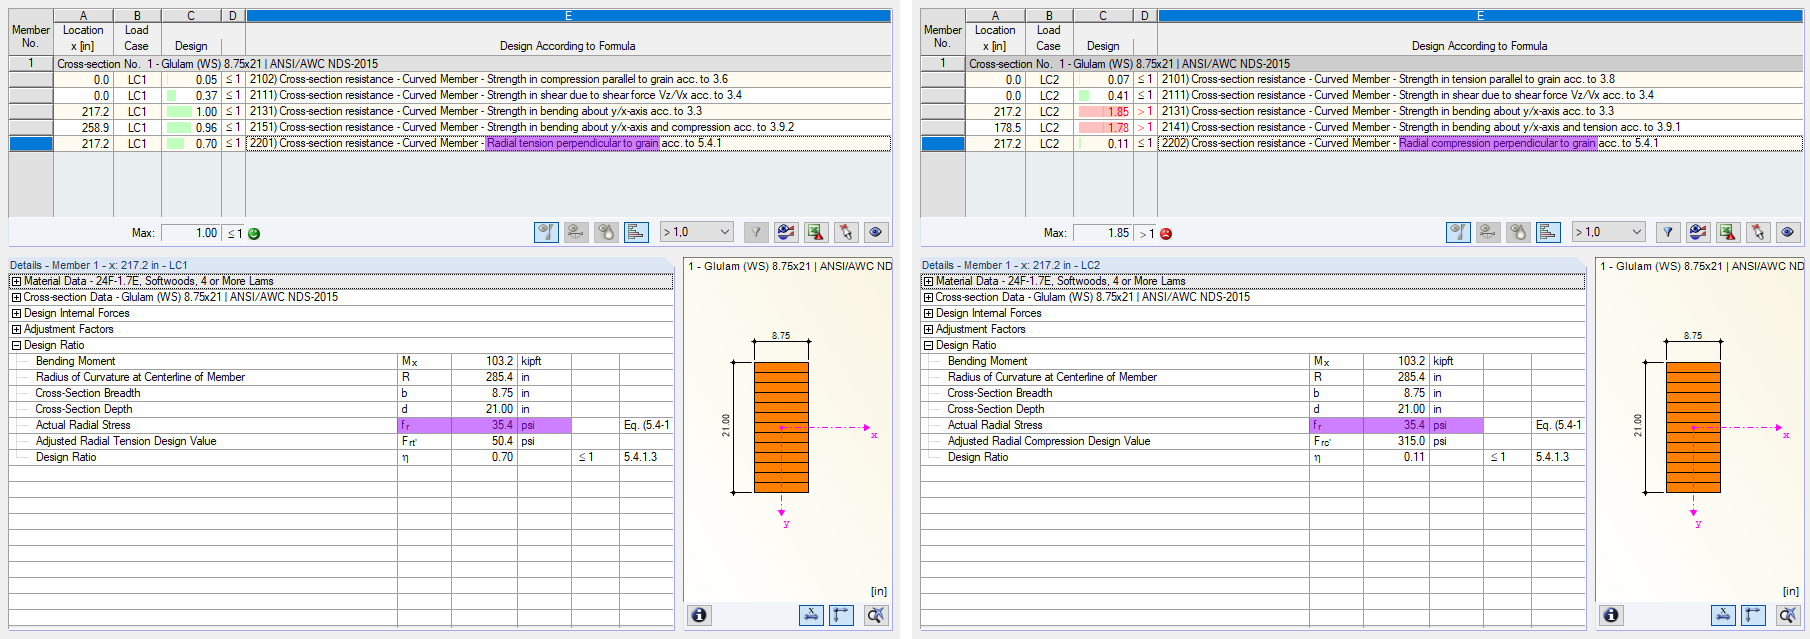Reset zoom in the LC1 section view
Screen dimensions: 1810x639
[x=876, y=615]
